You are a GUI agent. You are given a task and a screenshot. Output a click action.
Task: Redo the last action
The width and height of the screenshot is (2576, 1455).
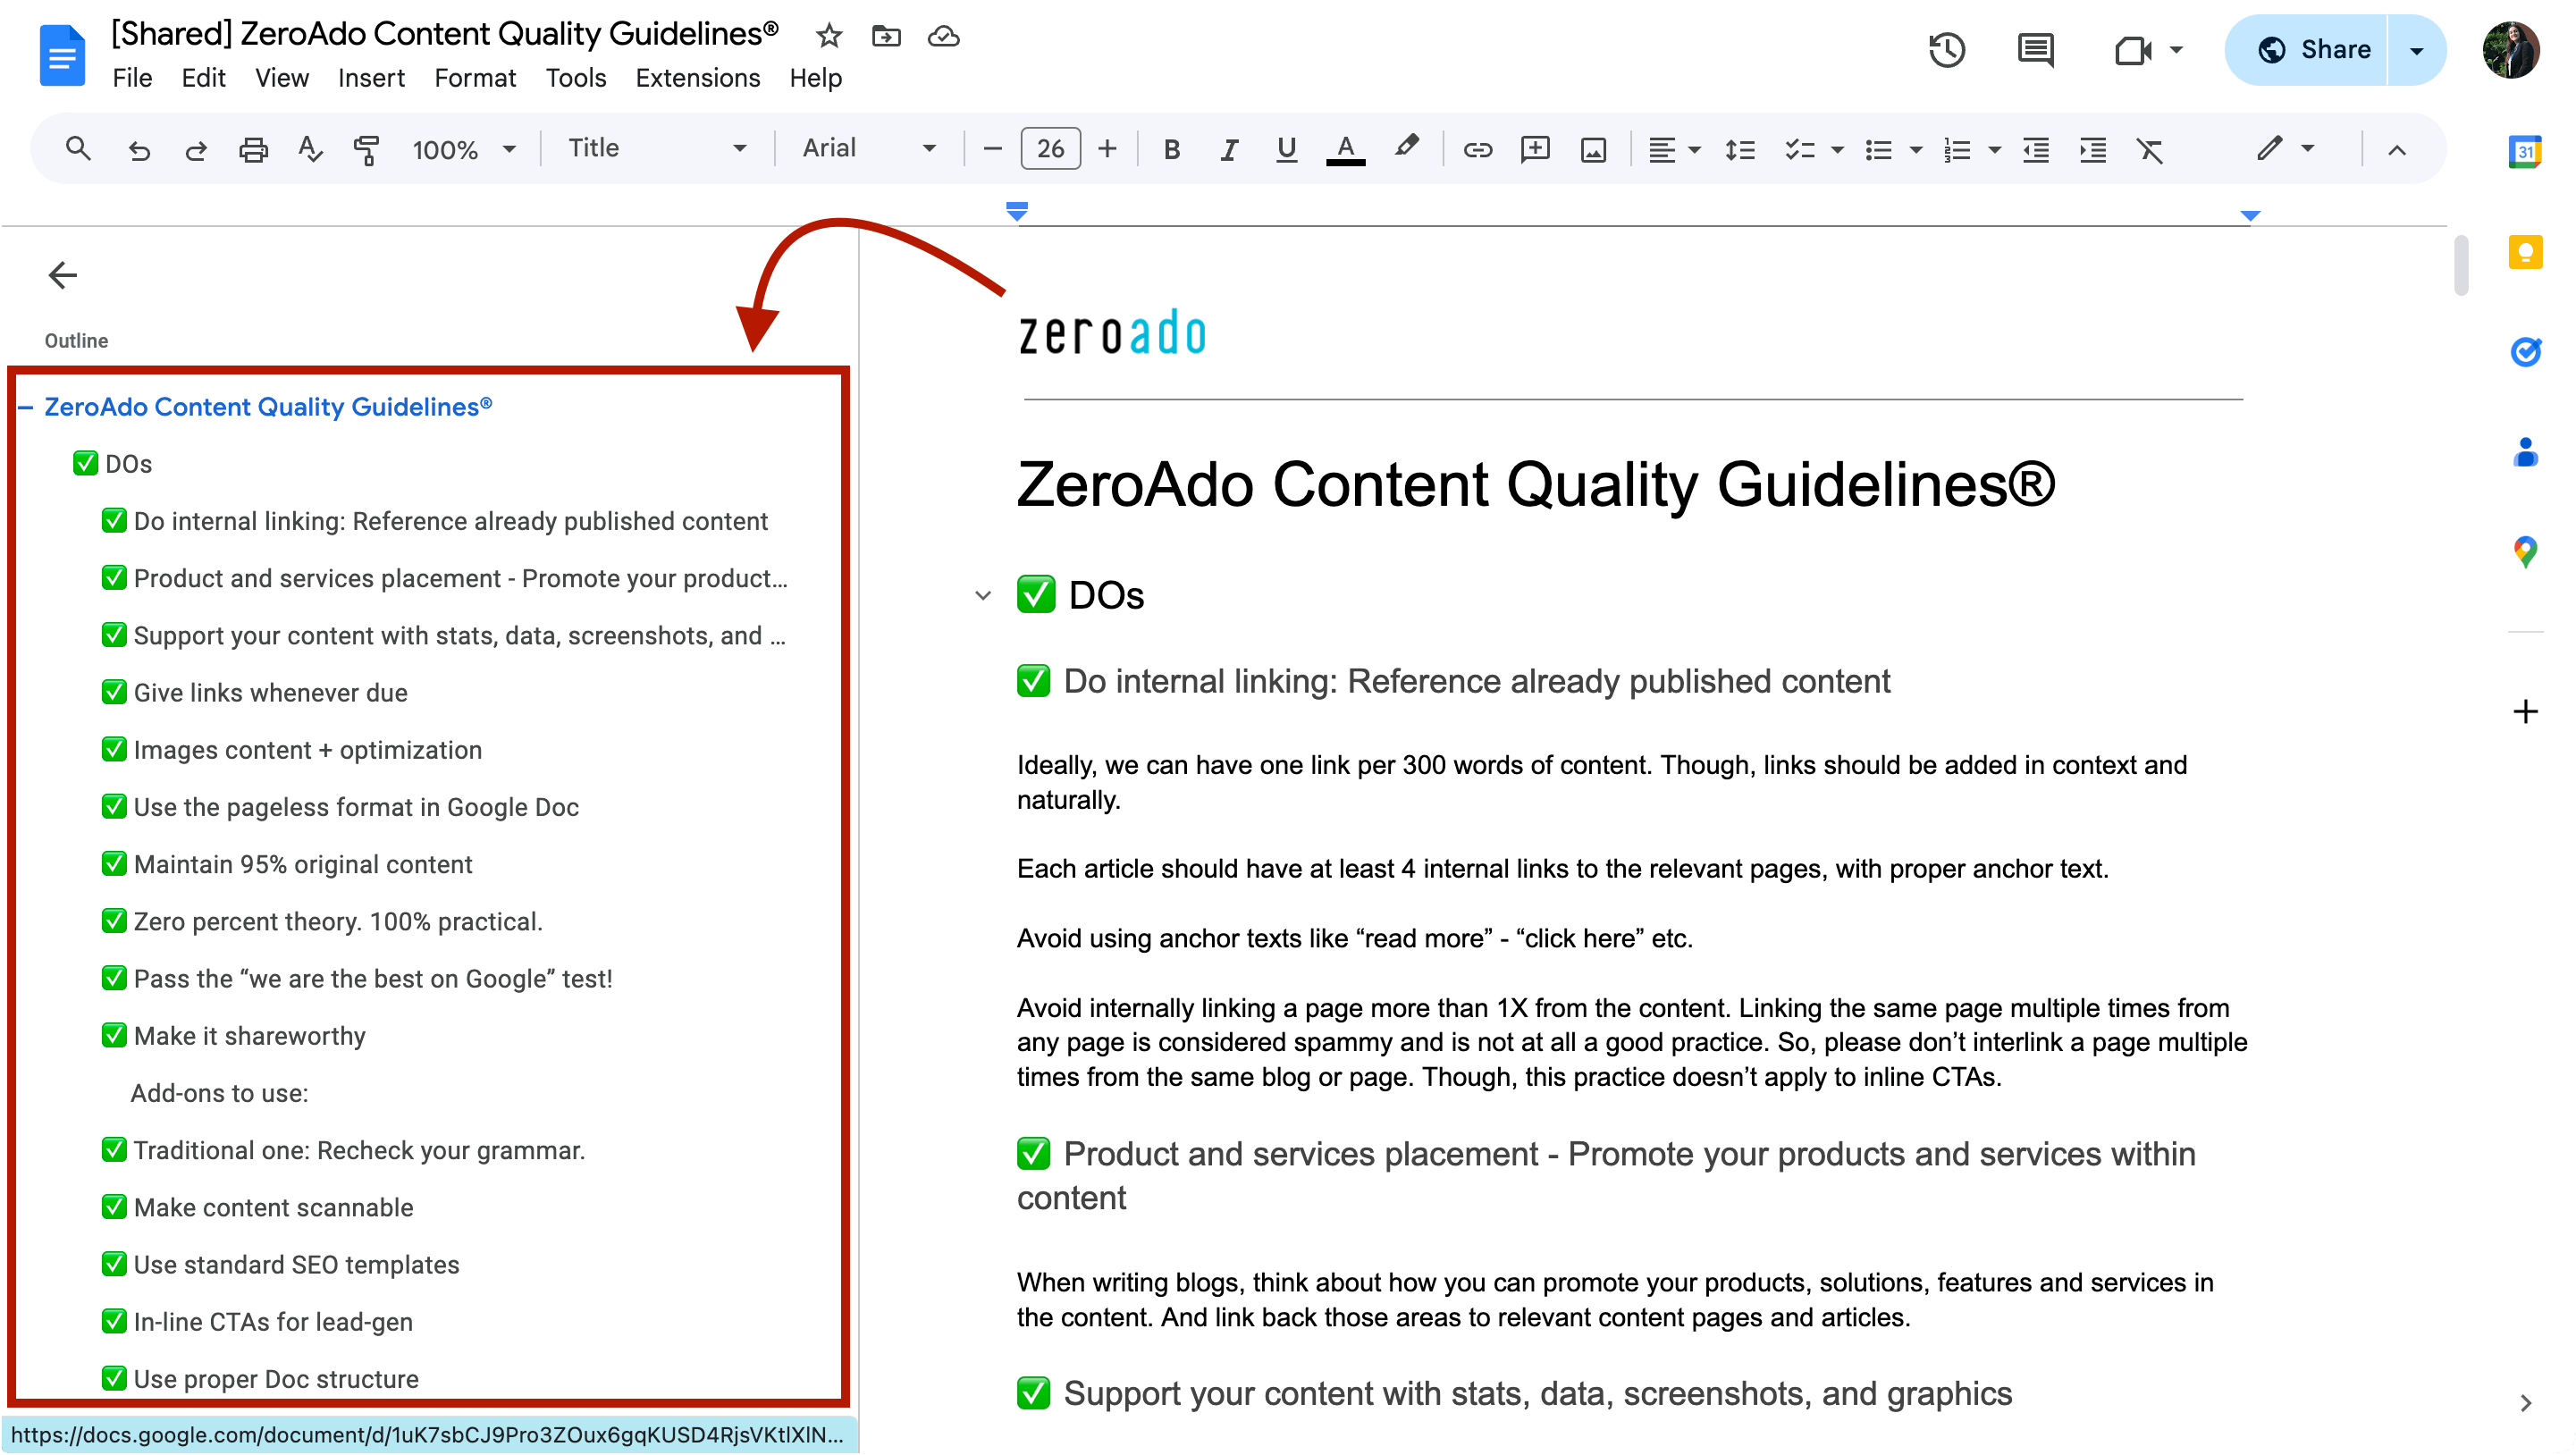click(x=196, y=150)
